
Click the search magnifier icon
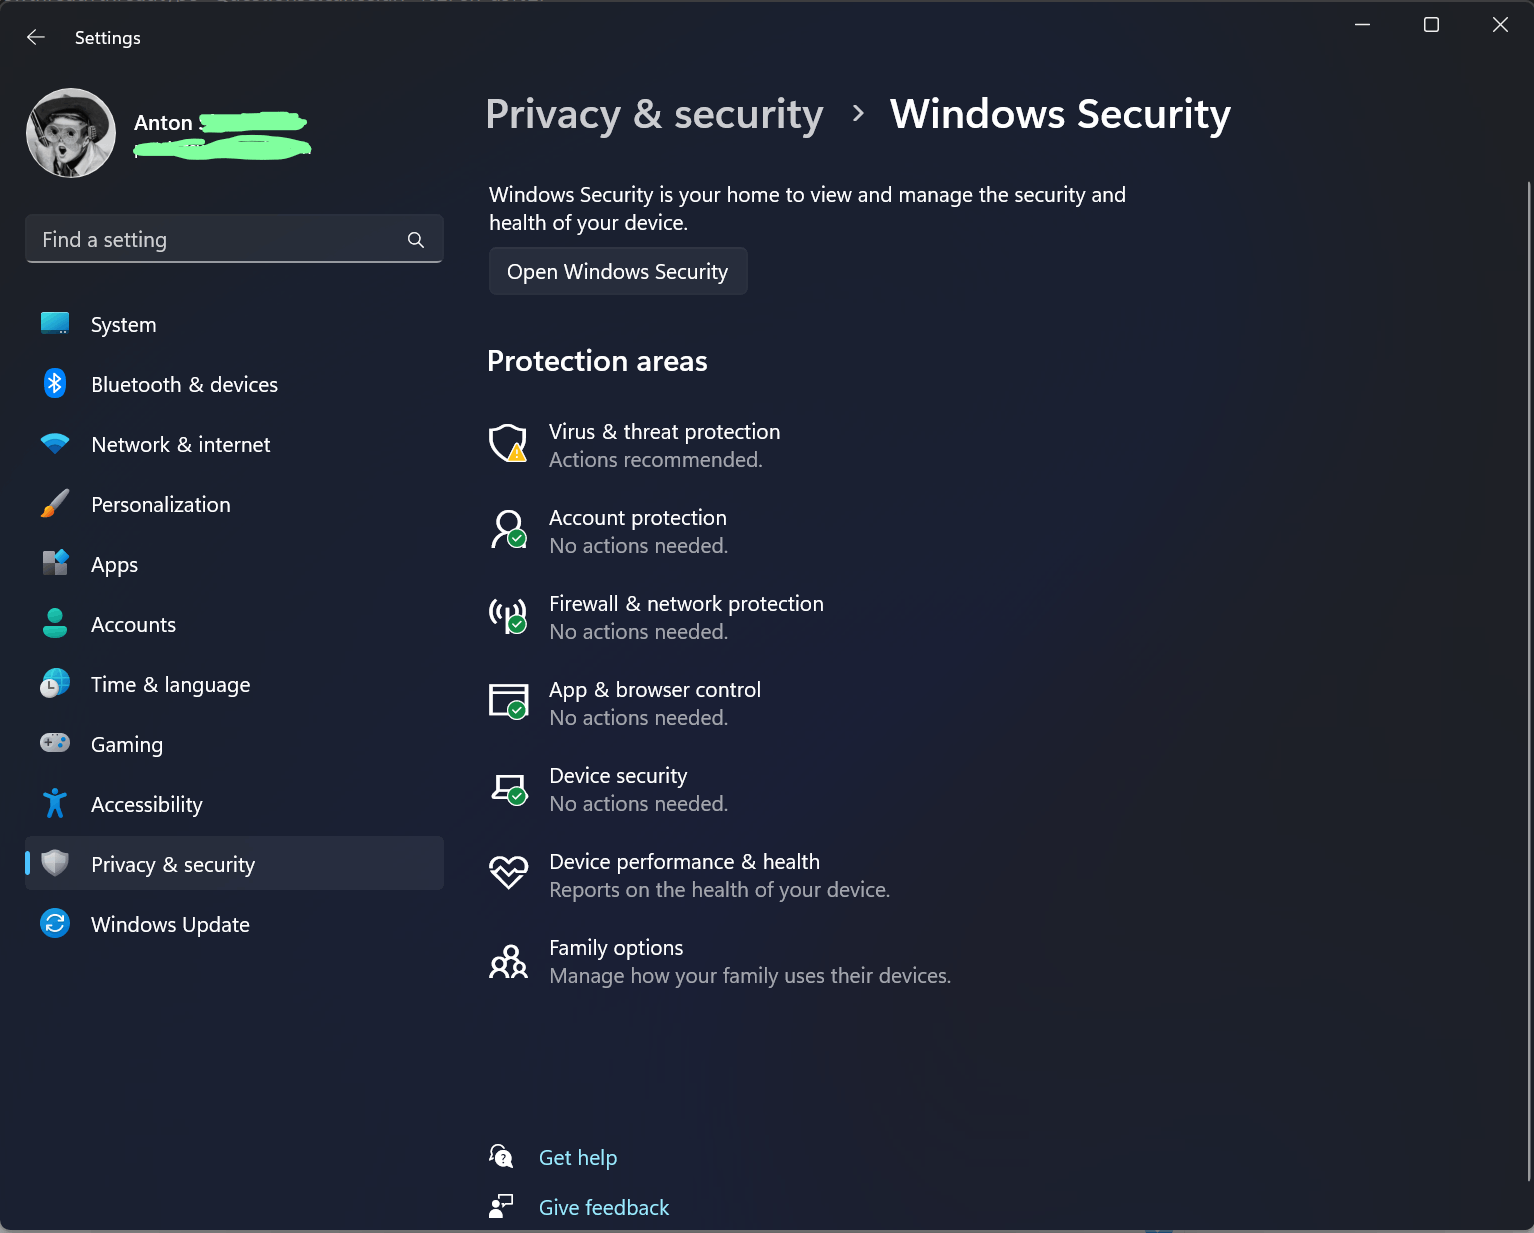tap(416, 240)
